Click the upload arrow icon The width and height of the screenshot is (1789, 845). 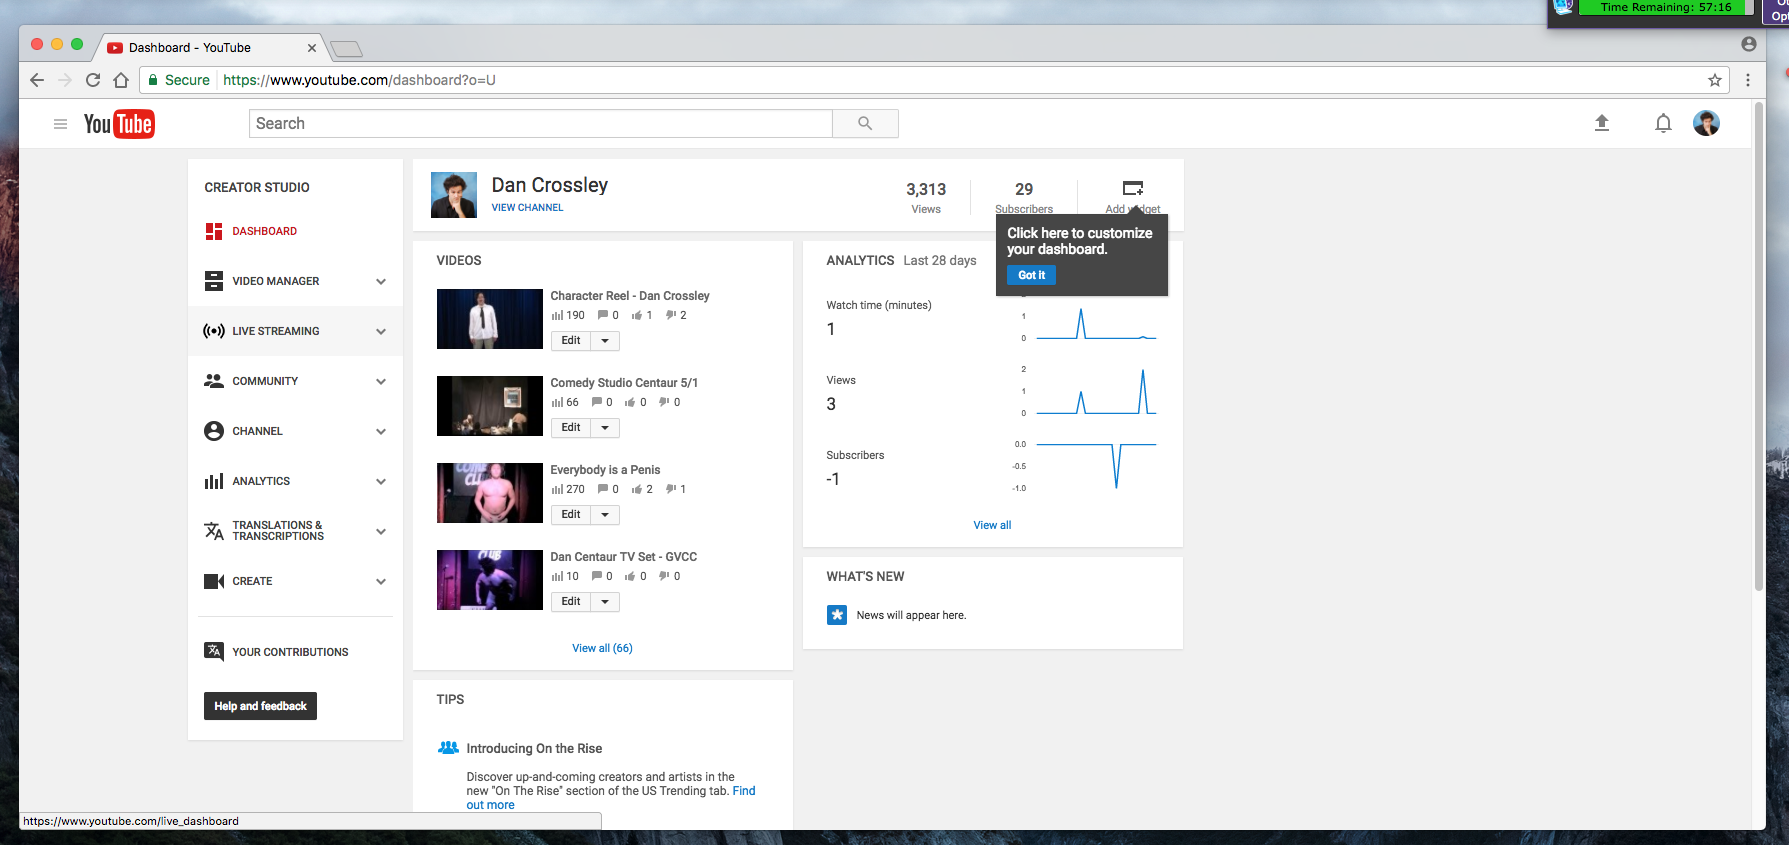click(x=1601, y=123)
